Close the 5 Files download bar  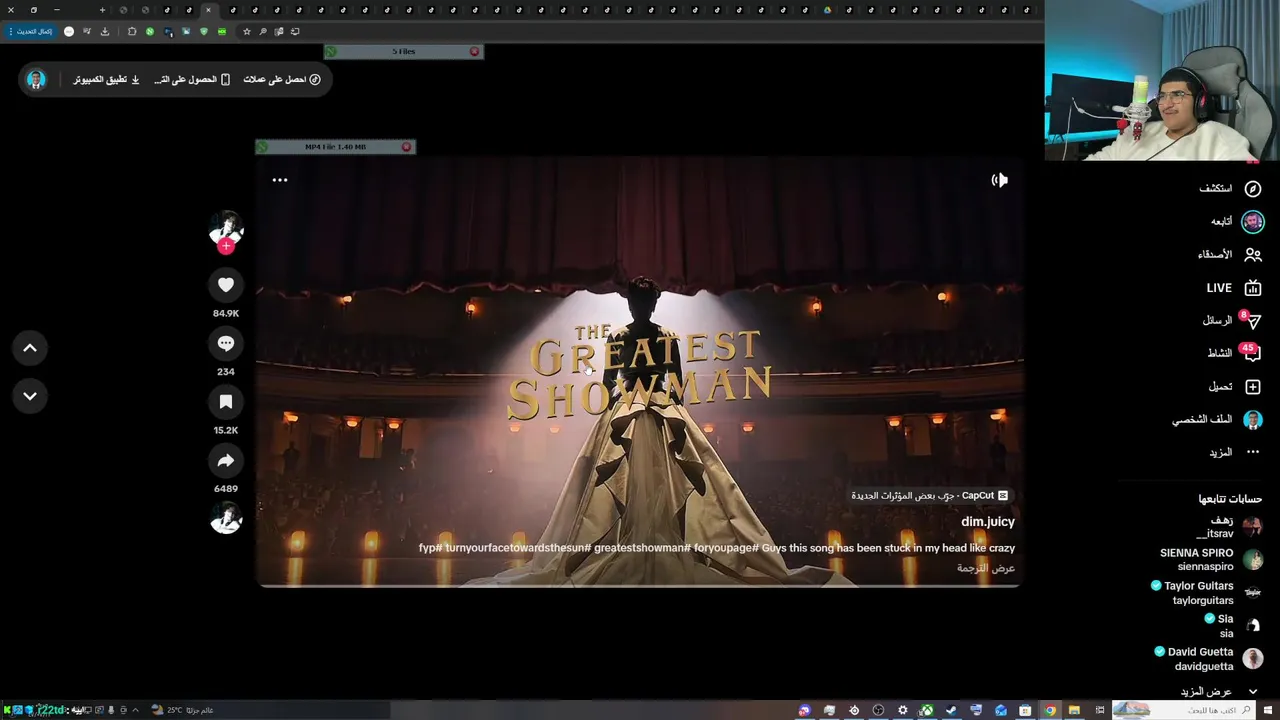point(474,51)
